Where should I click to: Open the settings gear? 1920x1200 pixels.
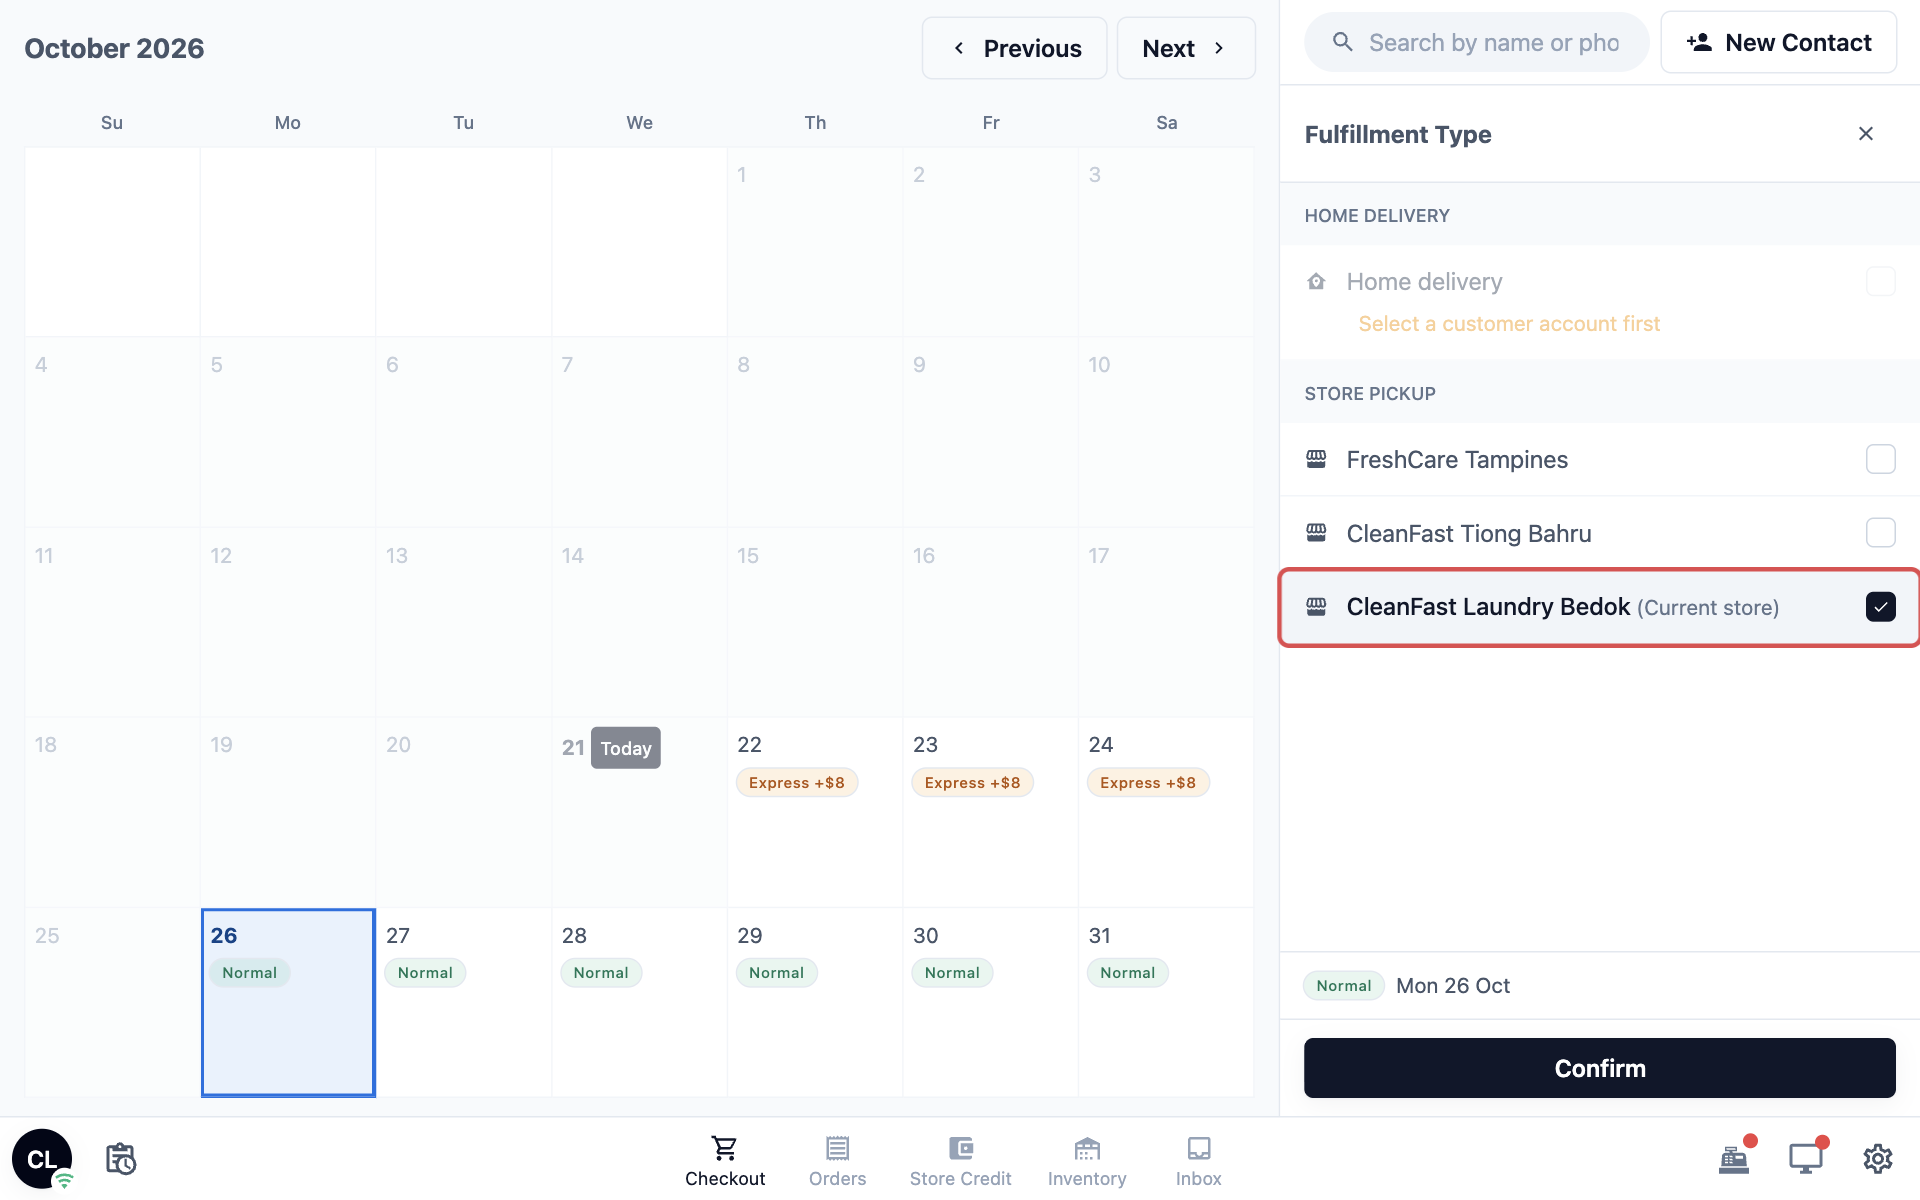coord(1878,1159)
